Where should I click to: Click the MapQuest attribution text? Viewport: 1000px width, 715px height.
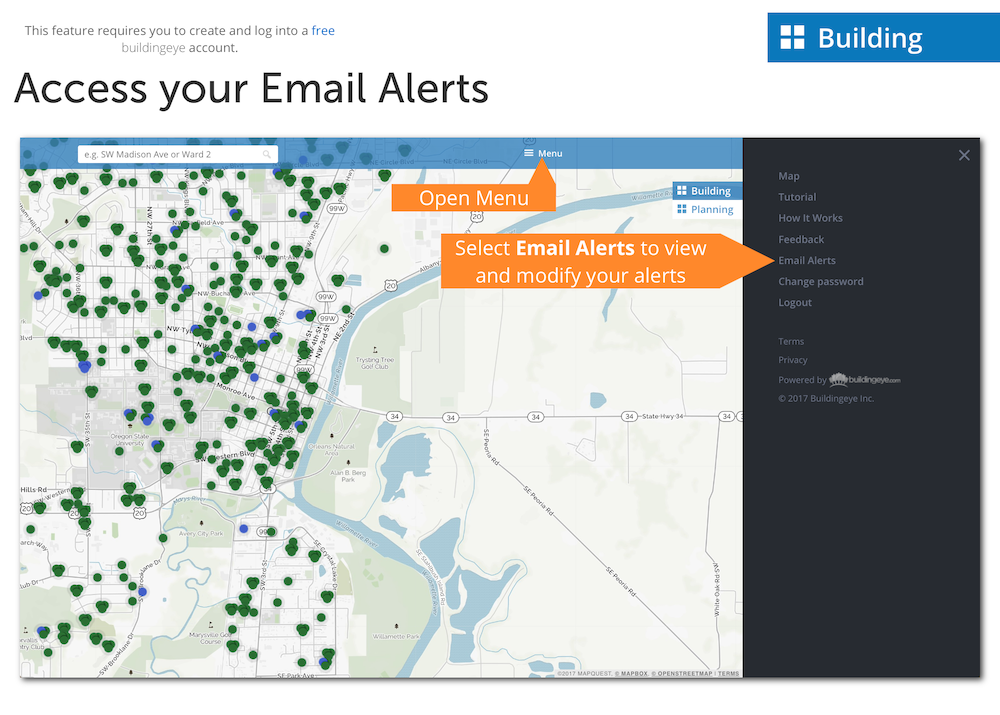pyautogui.click(x=585, y=674)
